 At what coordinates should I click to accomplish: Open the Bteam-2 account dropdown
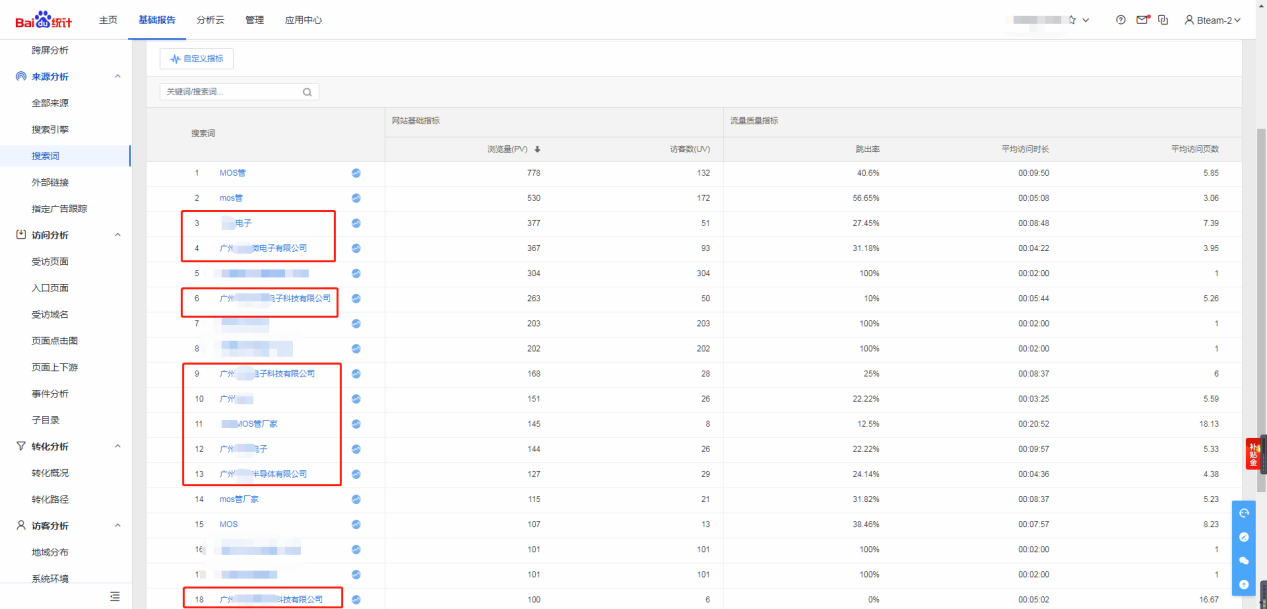click(x=1212, y=20)
